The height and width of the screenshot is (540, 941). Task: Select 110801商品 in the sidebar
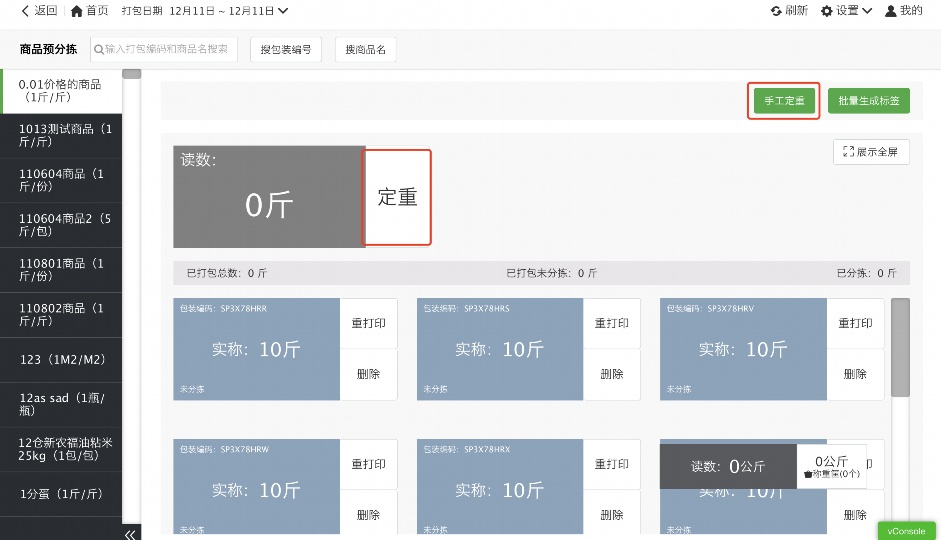61,270
